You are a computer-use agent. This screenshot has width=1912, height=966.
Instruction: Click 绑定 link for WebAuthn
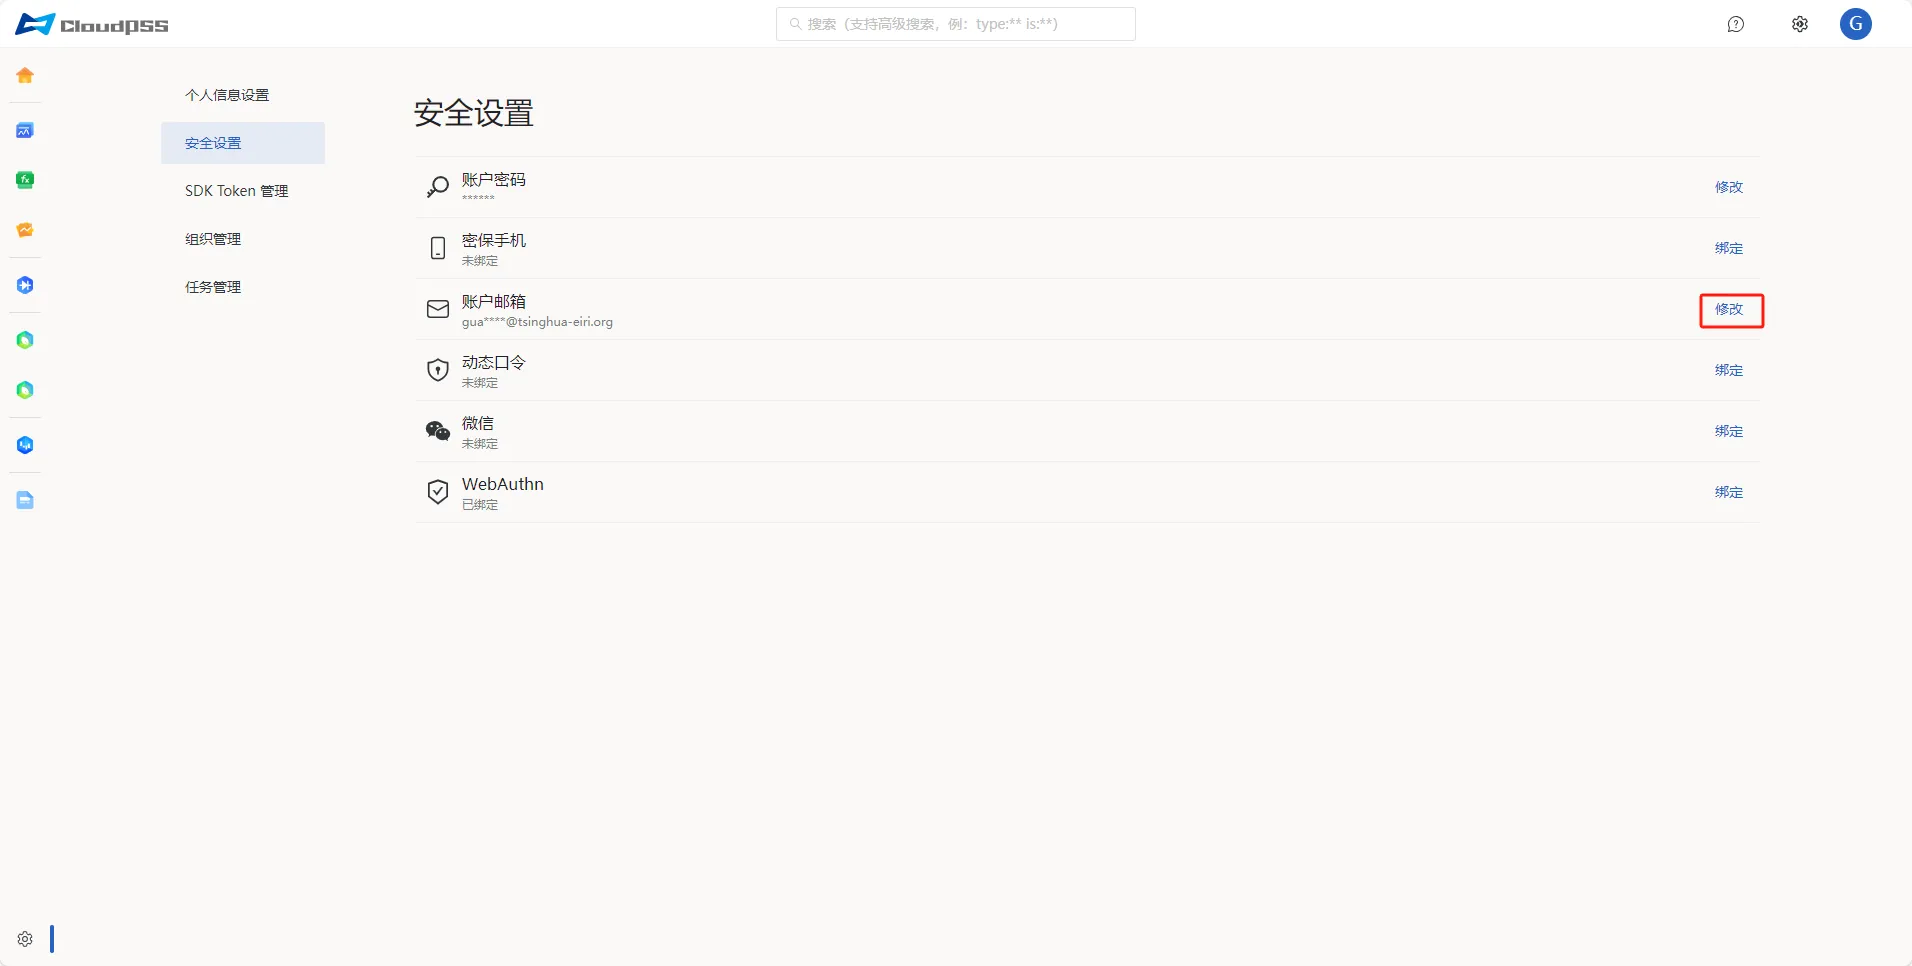click(1729, 492)
